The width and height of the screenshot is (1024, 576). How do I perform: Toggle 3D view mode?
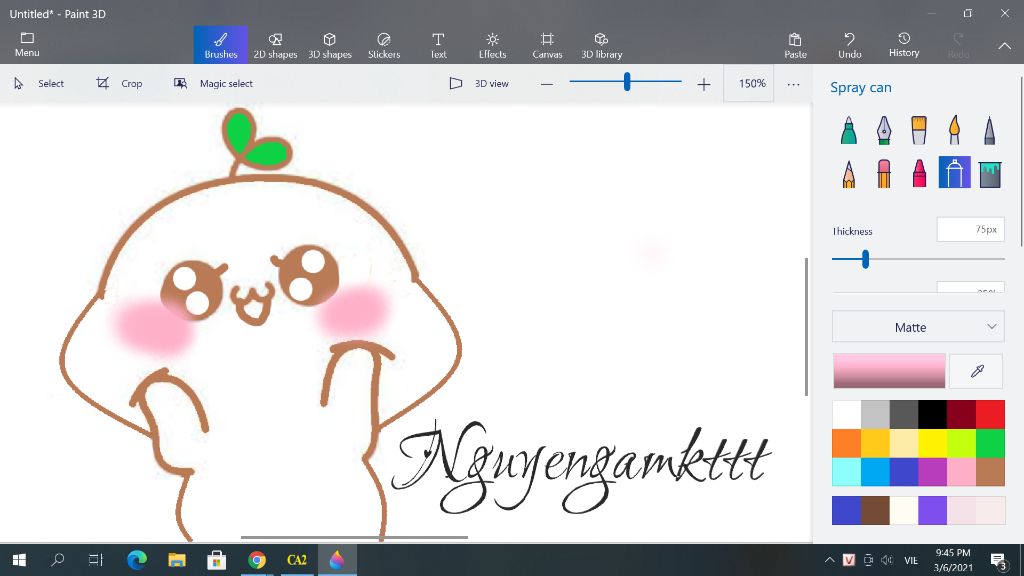(479, 84)
